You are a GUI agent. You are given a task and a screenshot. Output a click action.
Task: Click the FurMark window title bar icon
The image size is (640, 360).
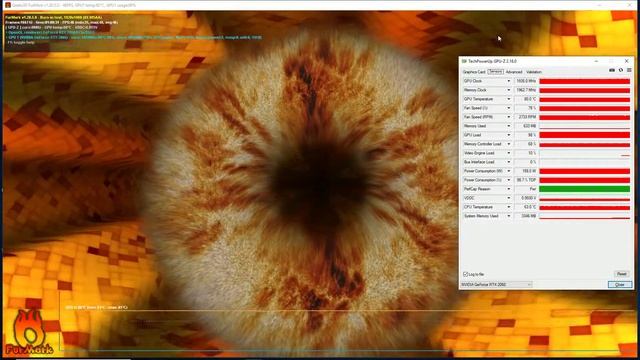click(7, 5)
